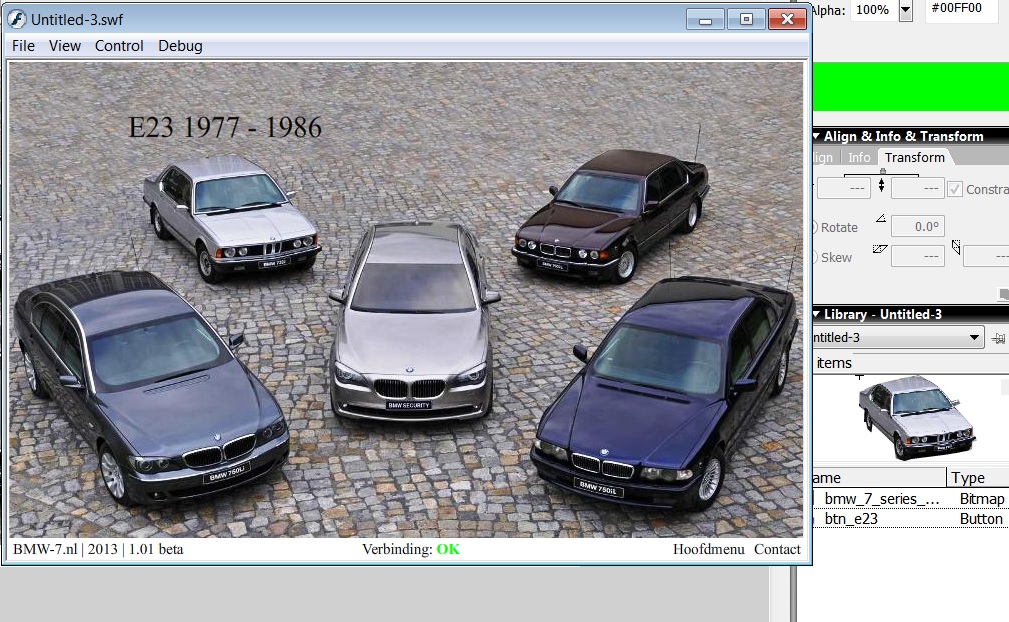Click the "items" count label in Library

pyautogui.click(x=834, y=363)
